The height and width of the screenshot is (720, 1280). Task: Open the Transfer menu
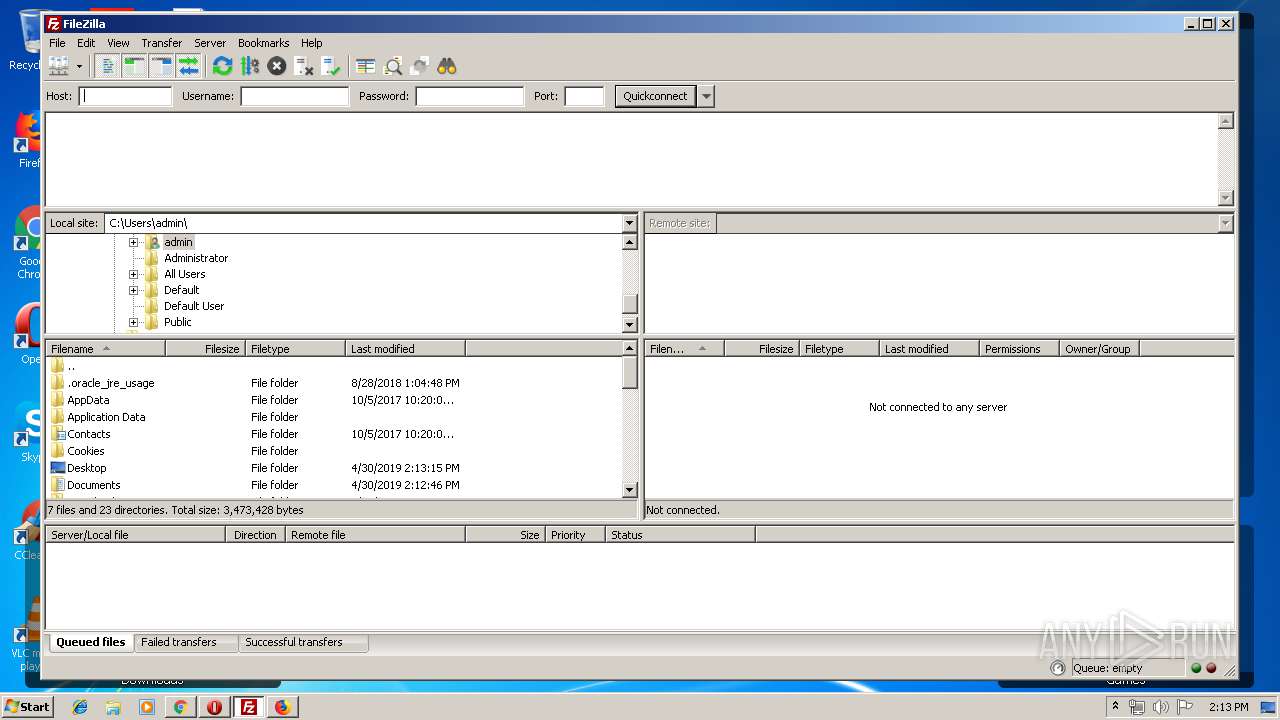point(161,43)
